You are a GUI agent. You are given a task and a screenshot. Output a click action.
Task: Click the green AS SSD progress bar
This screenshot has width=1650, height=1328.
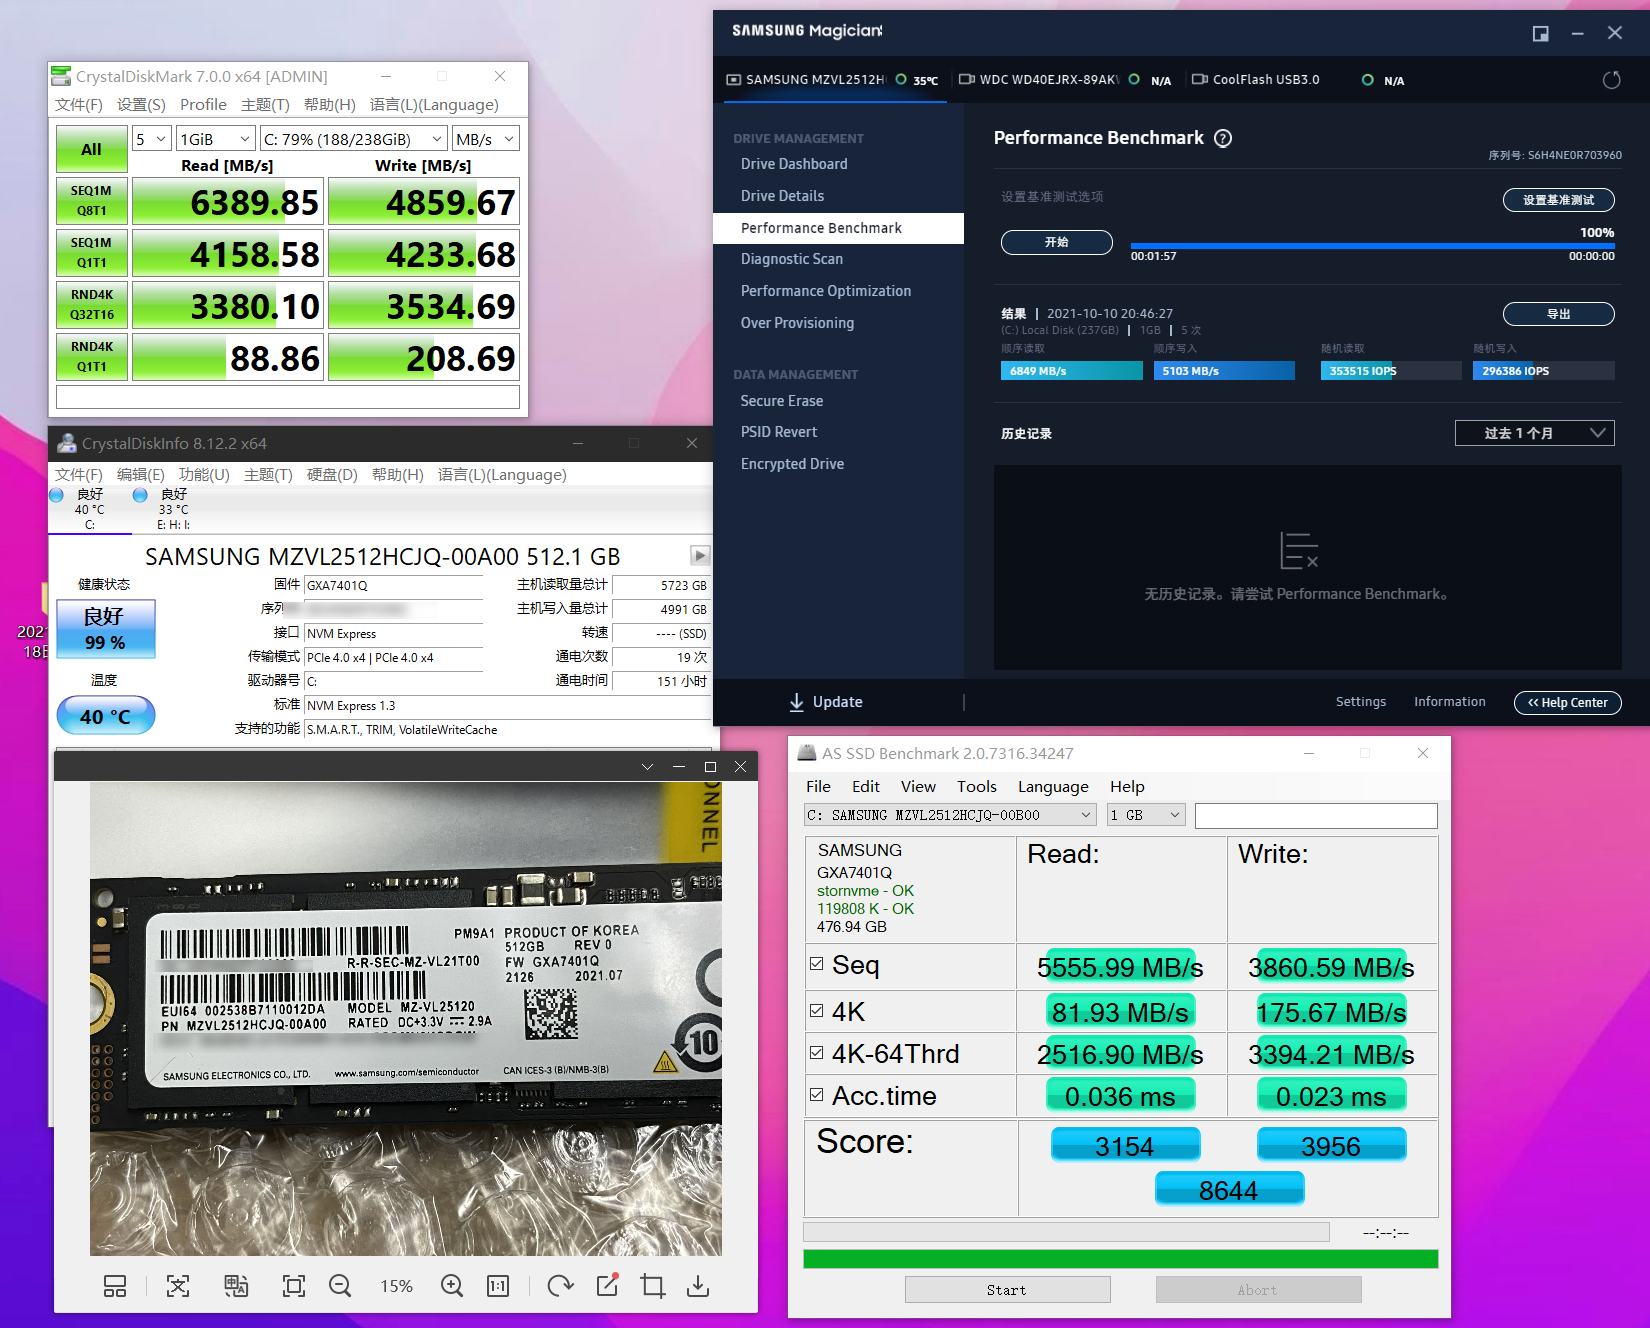(x=1121, y=1259)
